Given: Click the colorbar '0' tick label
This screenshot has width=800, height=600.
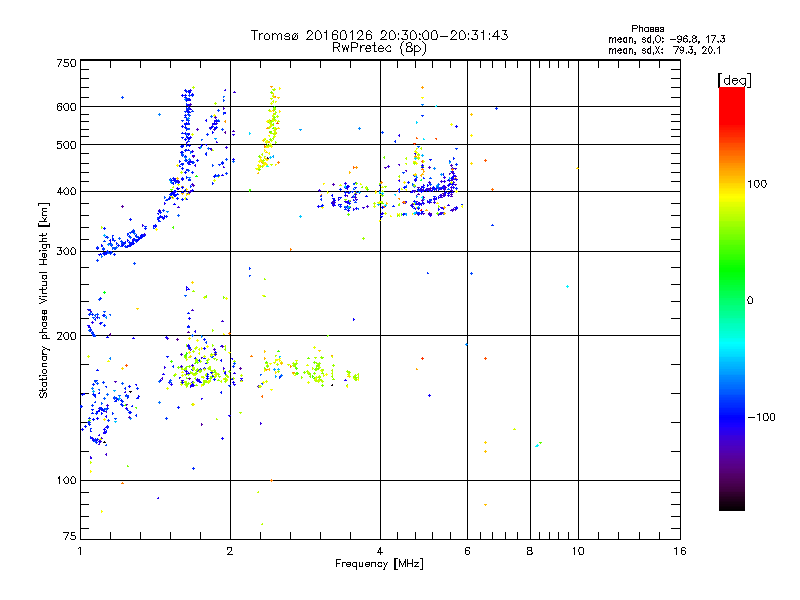Looking at the screenshot, I should click(749, 301).
